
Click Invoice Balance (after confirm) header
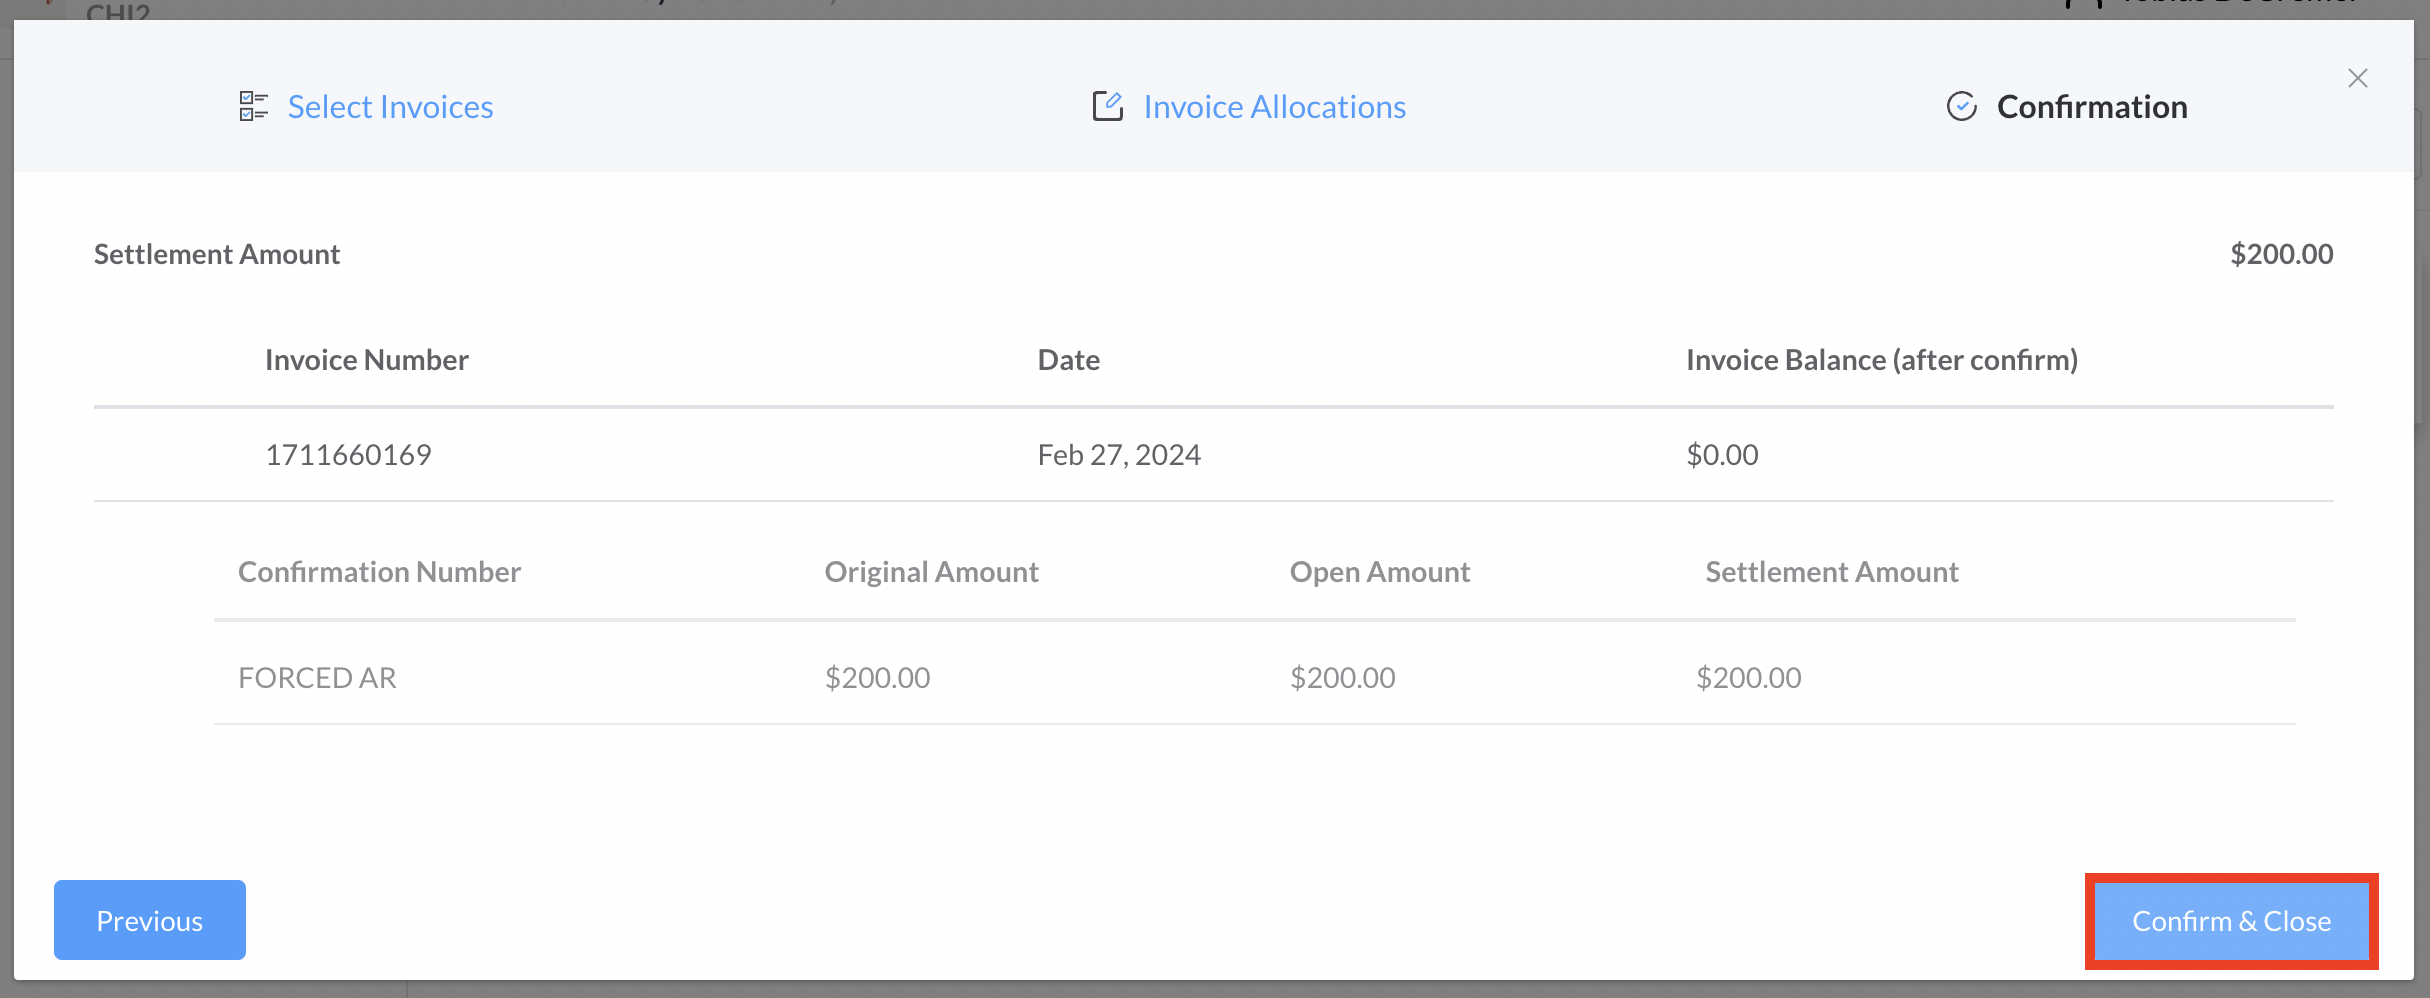[x=1881, y=360]
